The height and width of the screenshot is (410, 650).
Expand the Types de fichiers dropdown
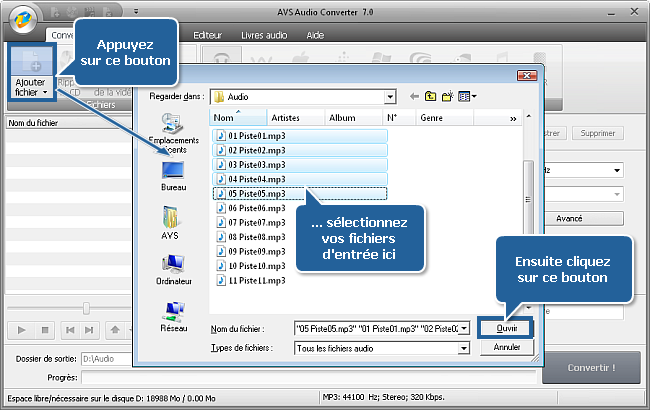pos(464,348)
